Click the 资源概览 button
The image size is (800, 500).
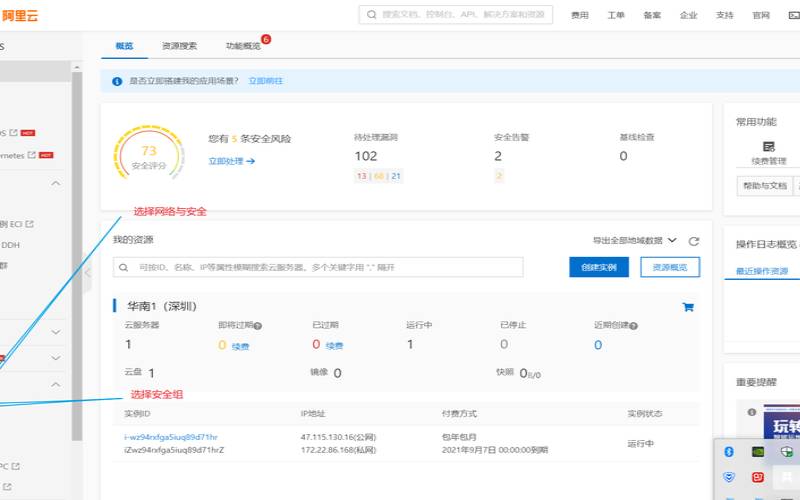pyautogui.click(x=670, y=267)
